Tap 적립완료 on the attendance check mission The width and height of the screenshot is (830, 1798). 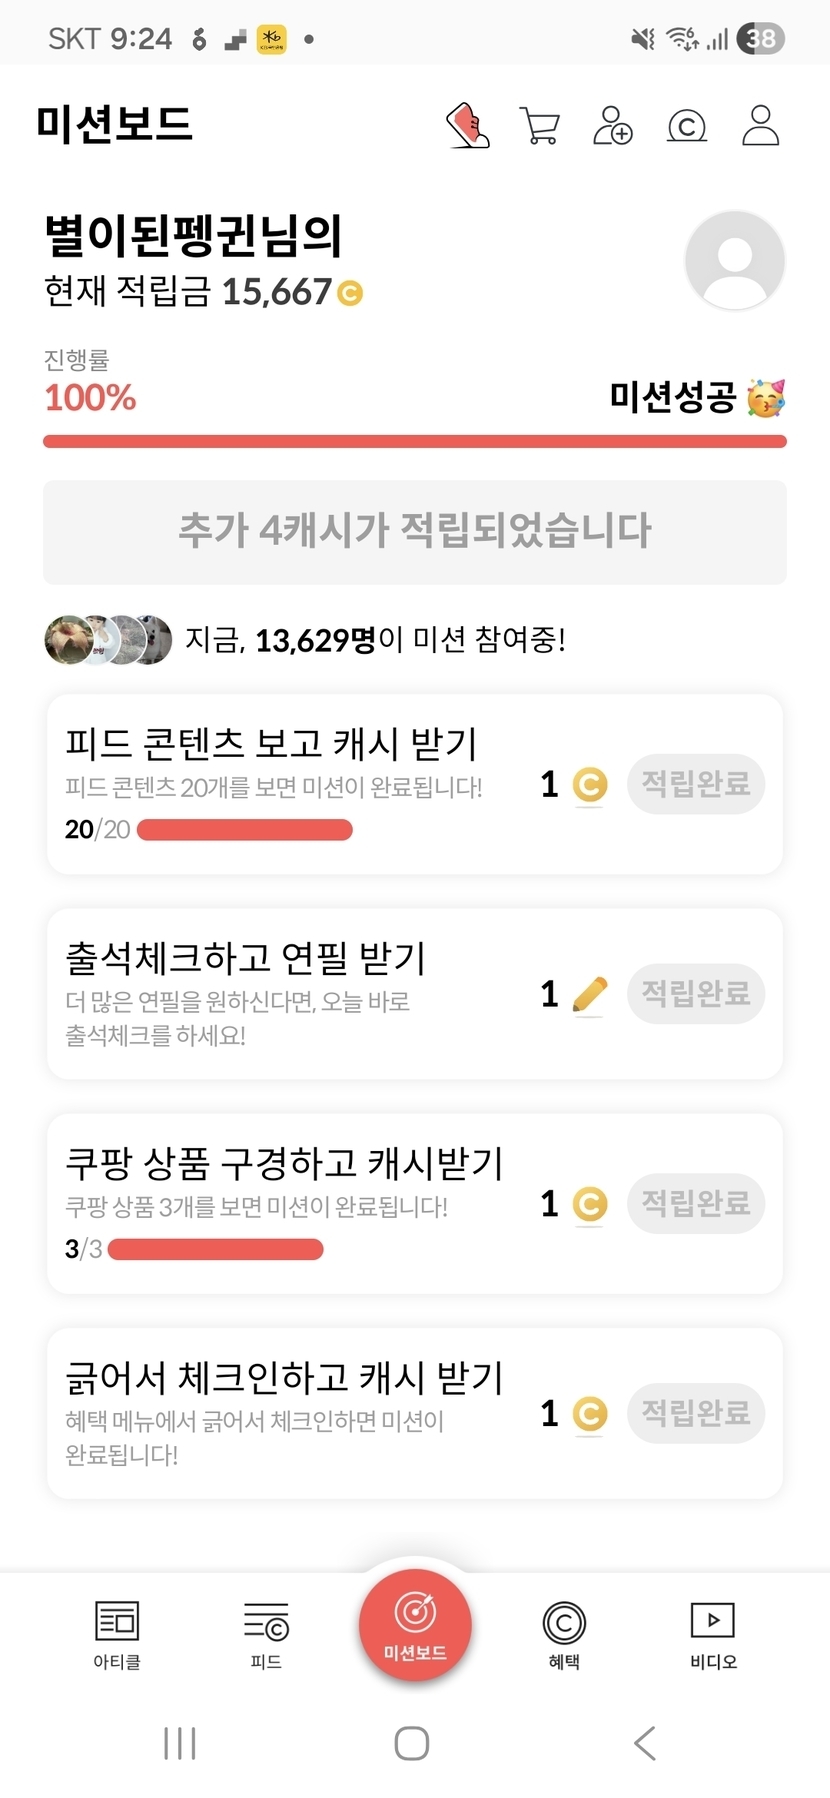pos(696,994)
